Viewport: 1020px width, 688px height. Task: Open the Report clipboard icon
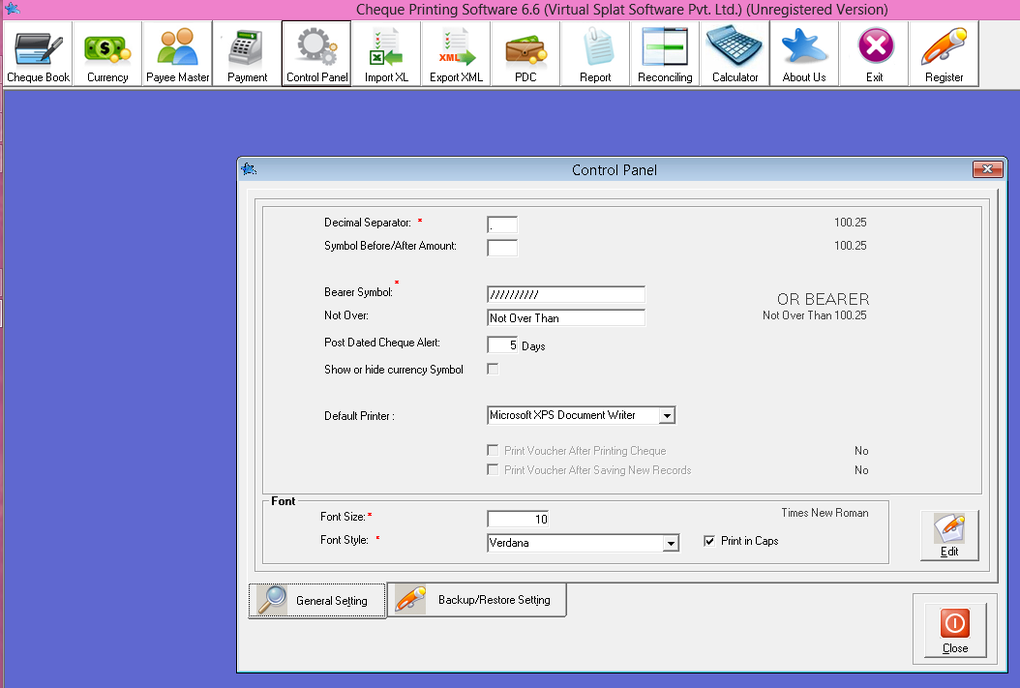(x=595, y=53)
